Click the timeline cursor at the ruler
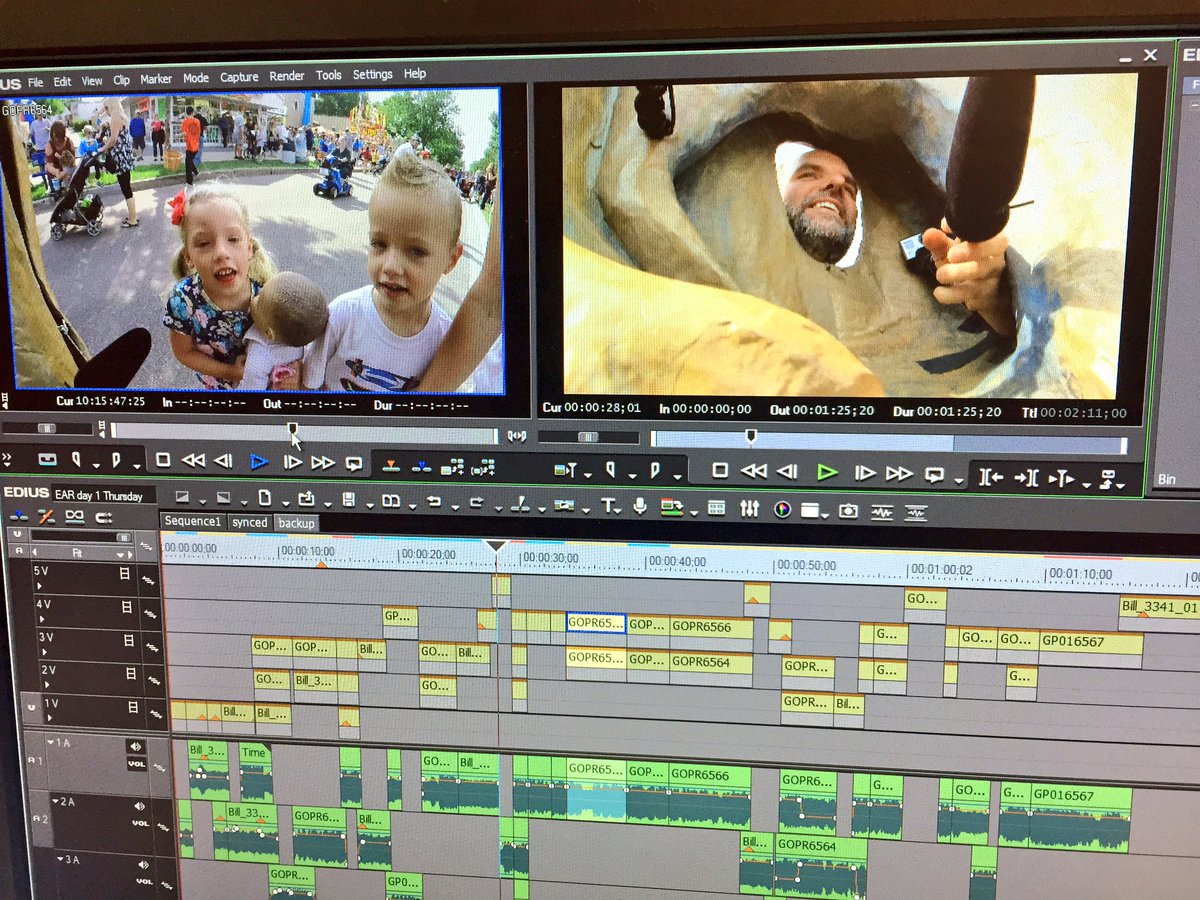 [x=496, y=547]
